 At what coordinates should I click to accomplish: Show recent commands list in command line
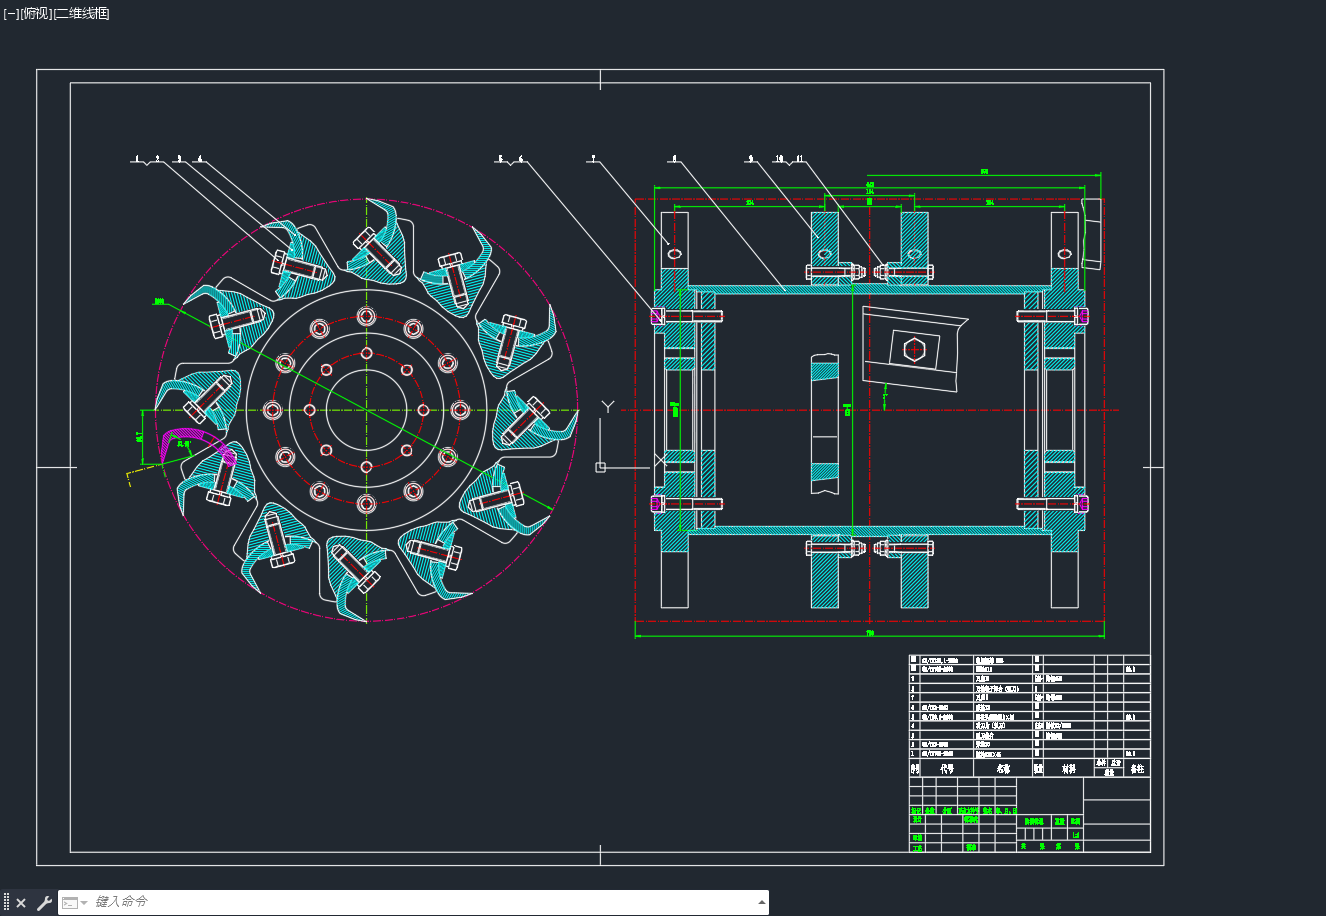(75, 903)
